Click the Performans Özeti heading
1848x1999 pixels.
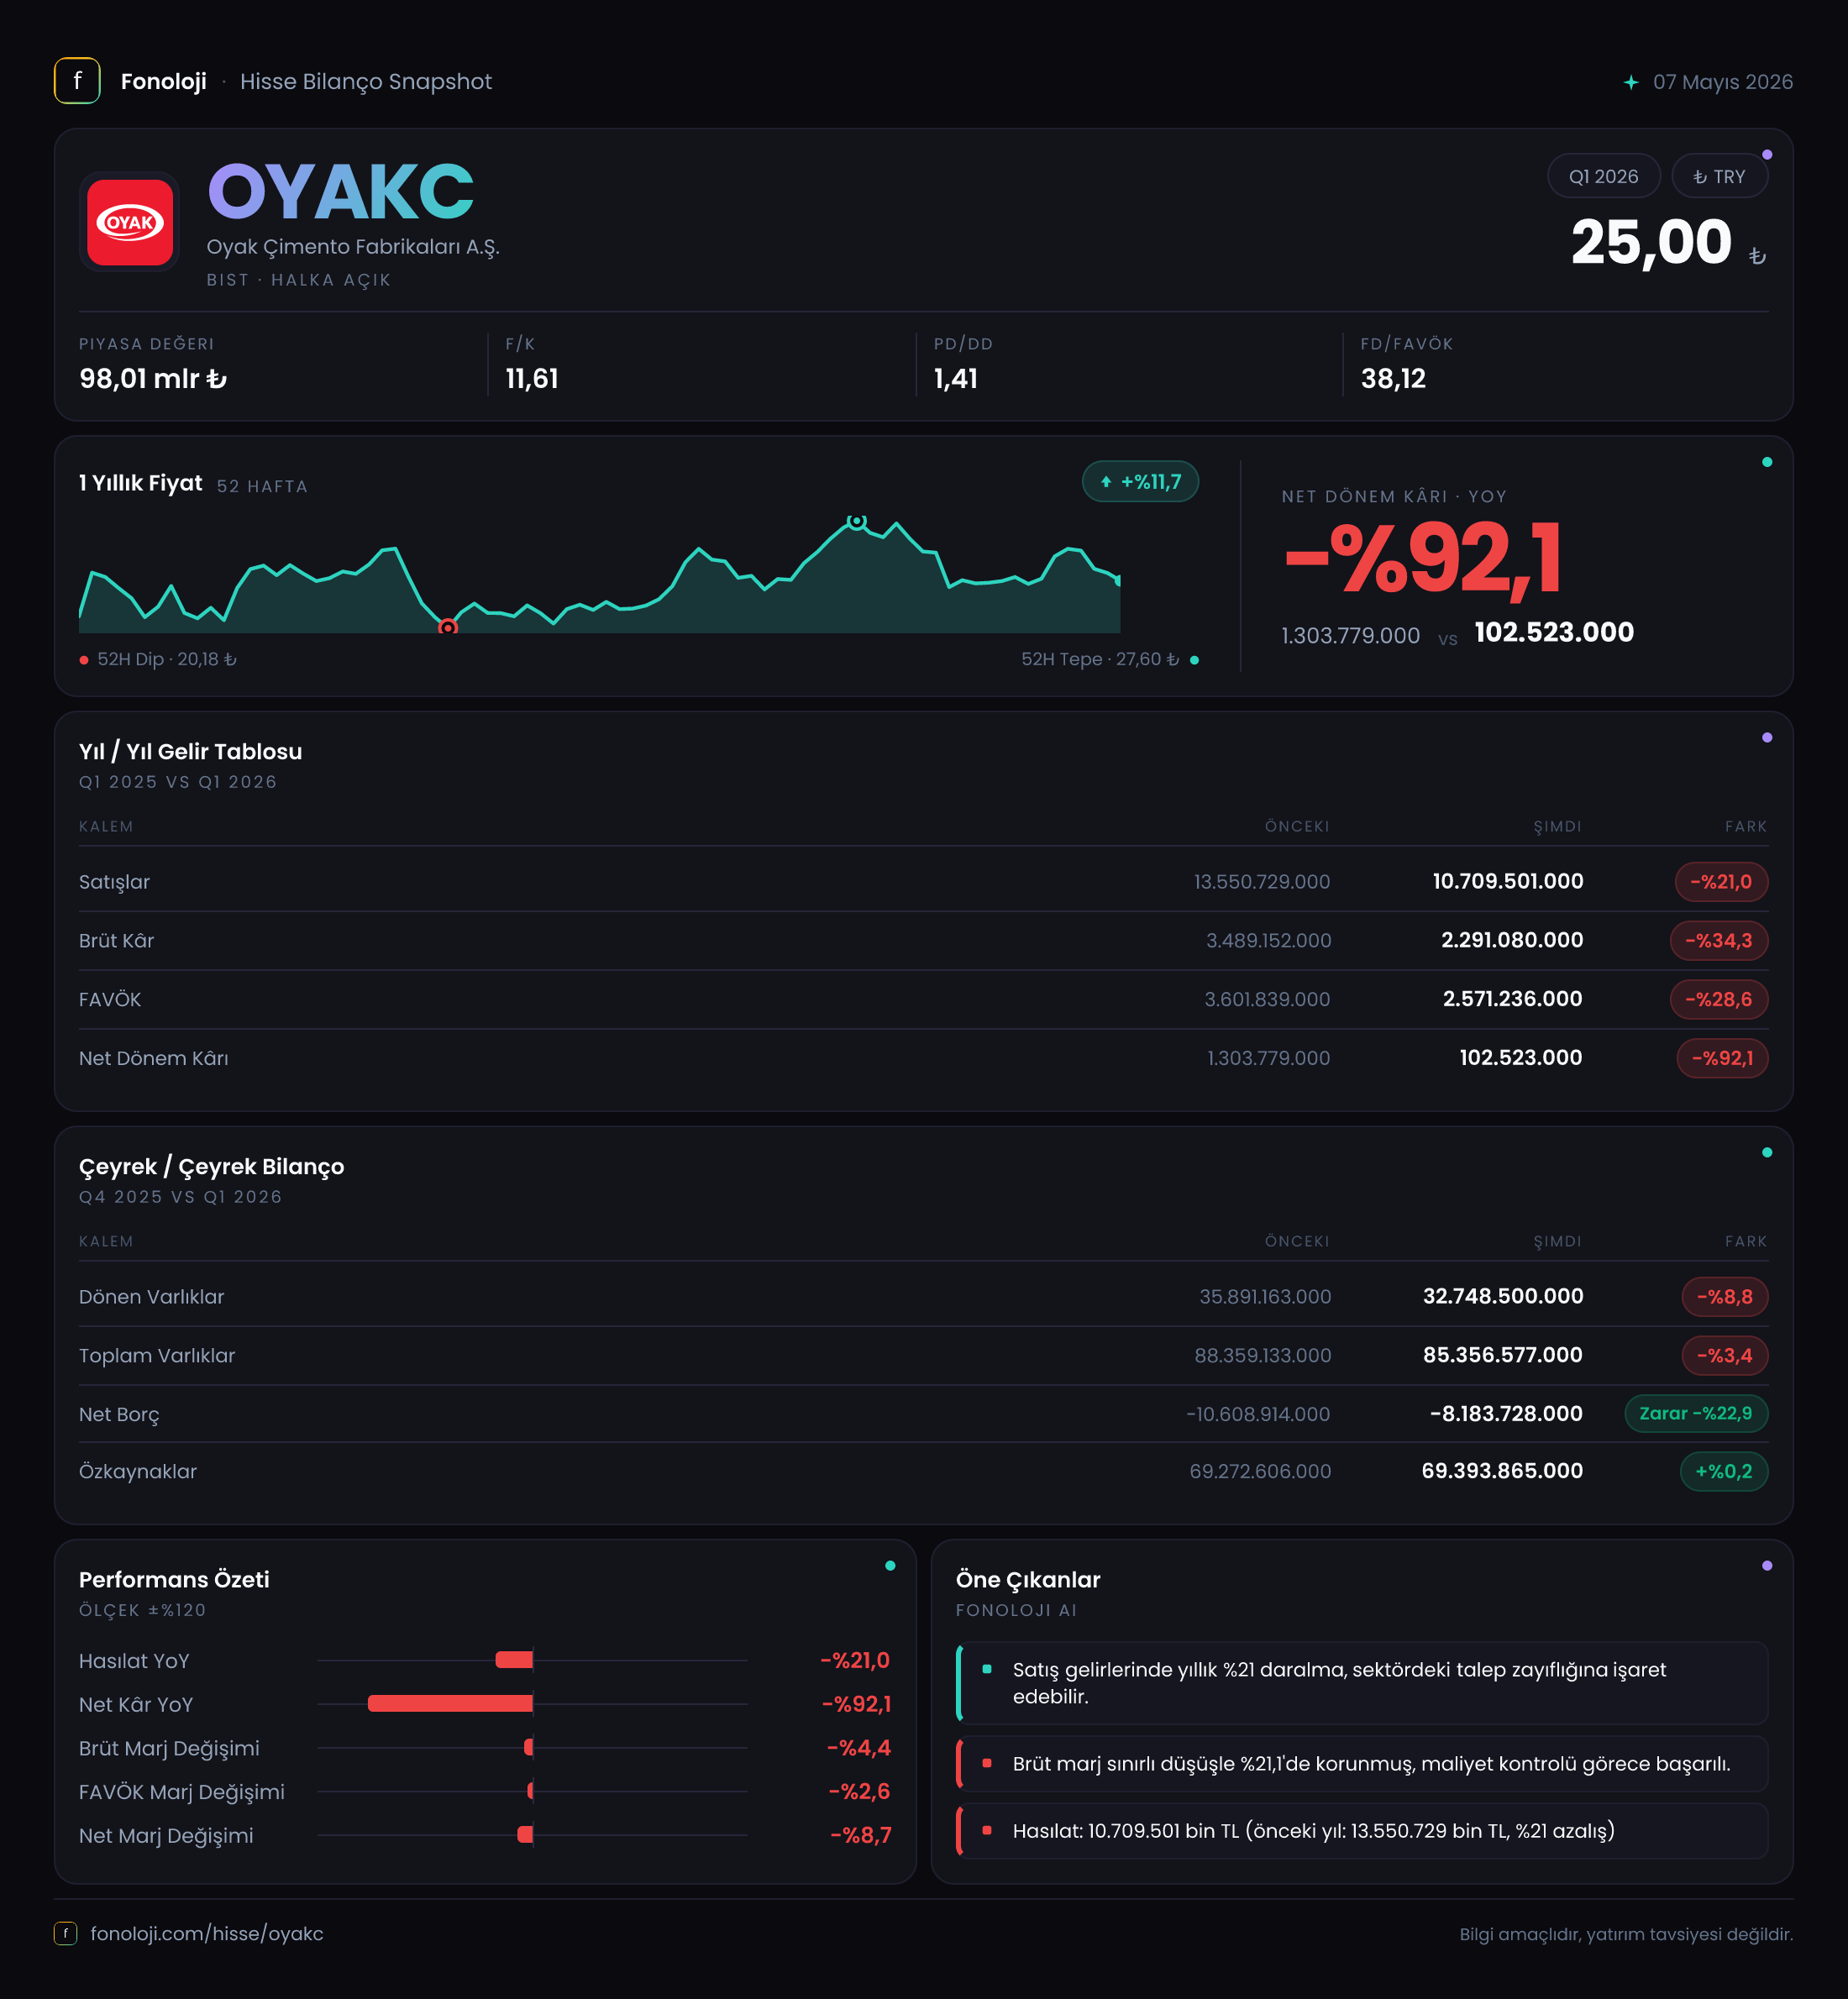(174, 1580)
